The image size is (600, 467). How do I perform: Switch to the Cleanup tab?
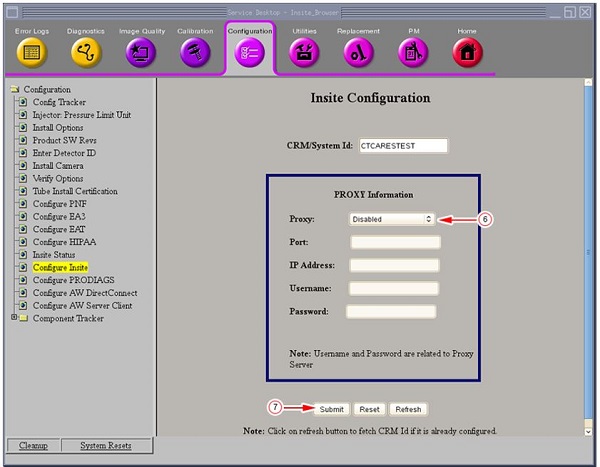(x=34, y=445)
